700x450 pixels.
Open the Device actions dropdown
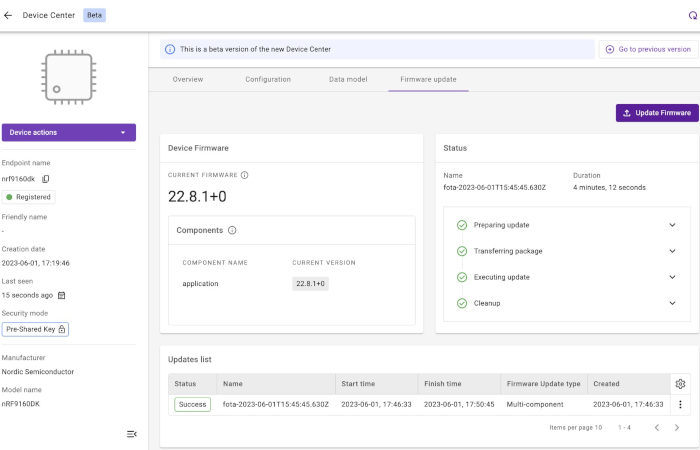tap(68, 132)
